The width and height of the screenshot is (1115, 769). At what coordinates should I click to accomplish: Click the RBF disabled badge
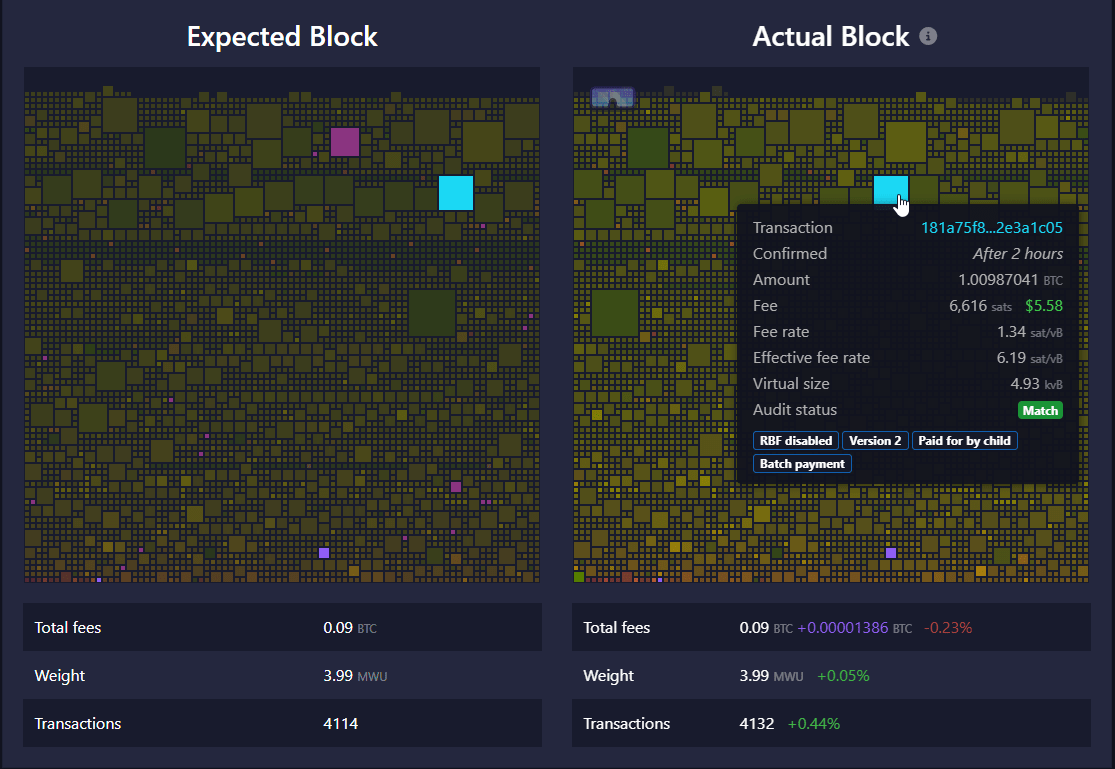[x=796, y=441]
